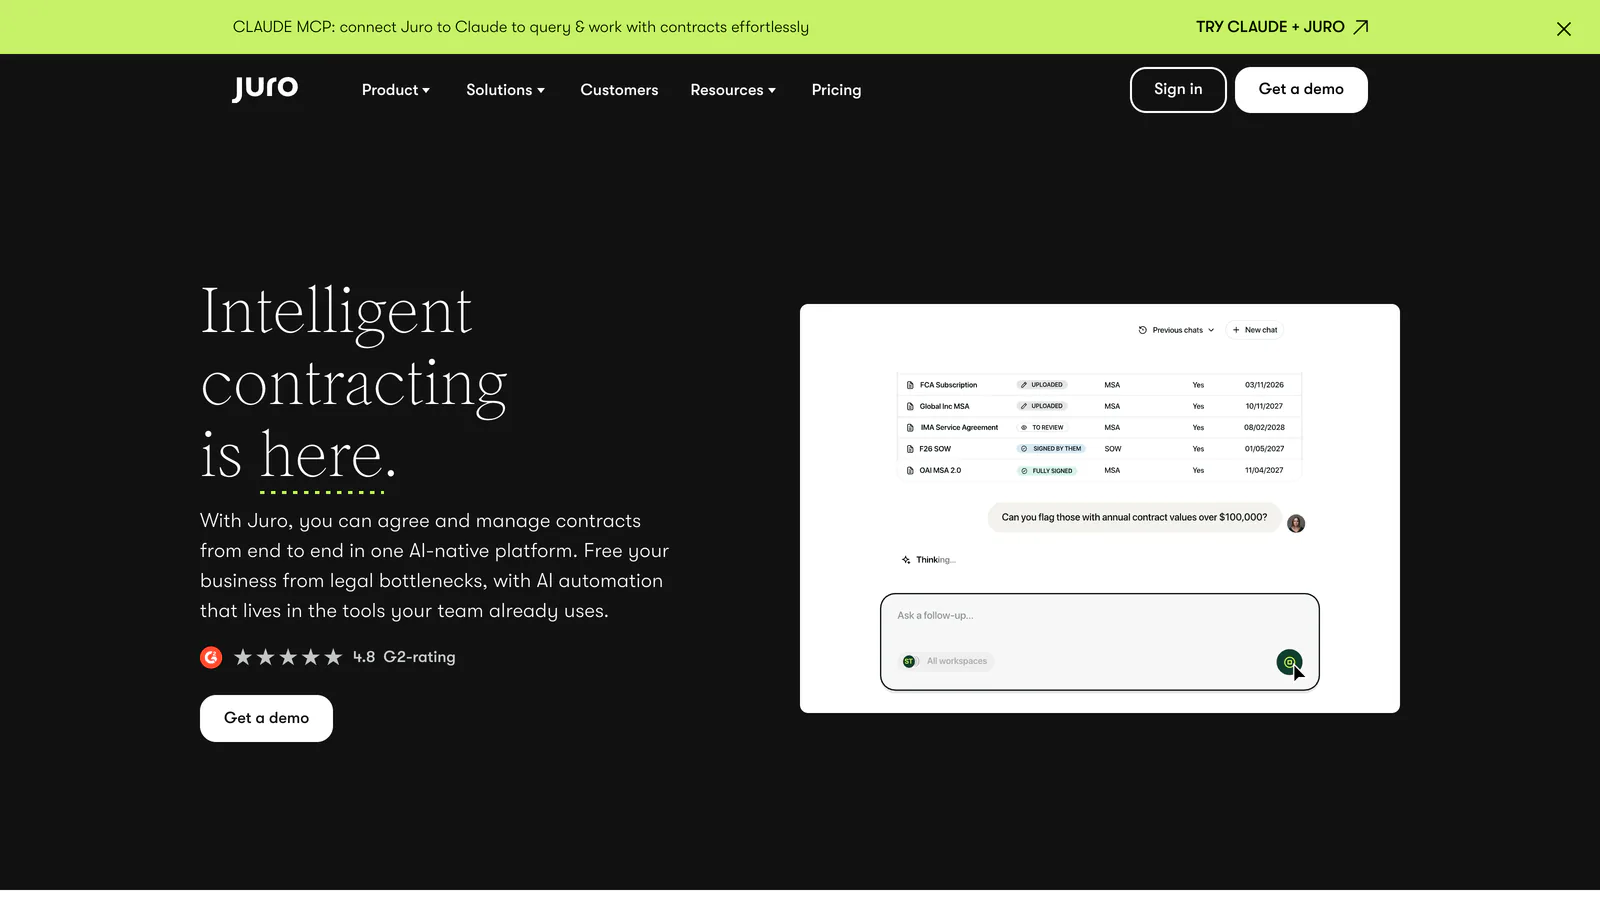Click the TO REVIEW status badge
This screenshot has height=900, width=1600.
tap(1042, 427)
